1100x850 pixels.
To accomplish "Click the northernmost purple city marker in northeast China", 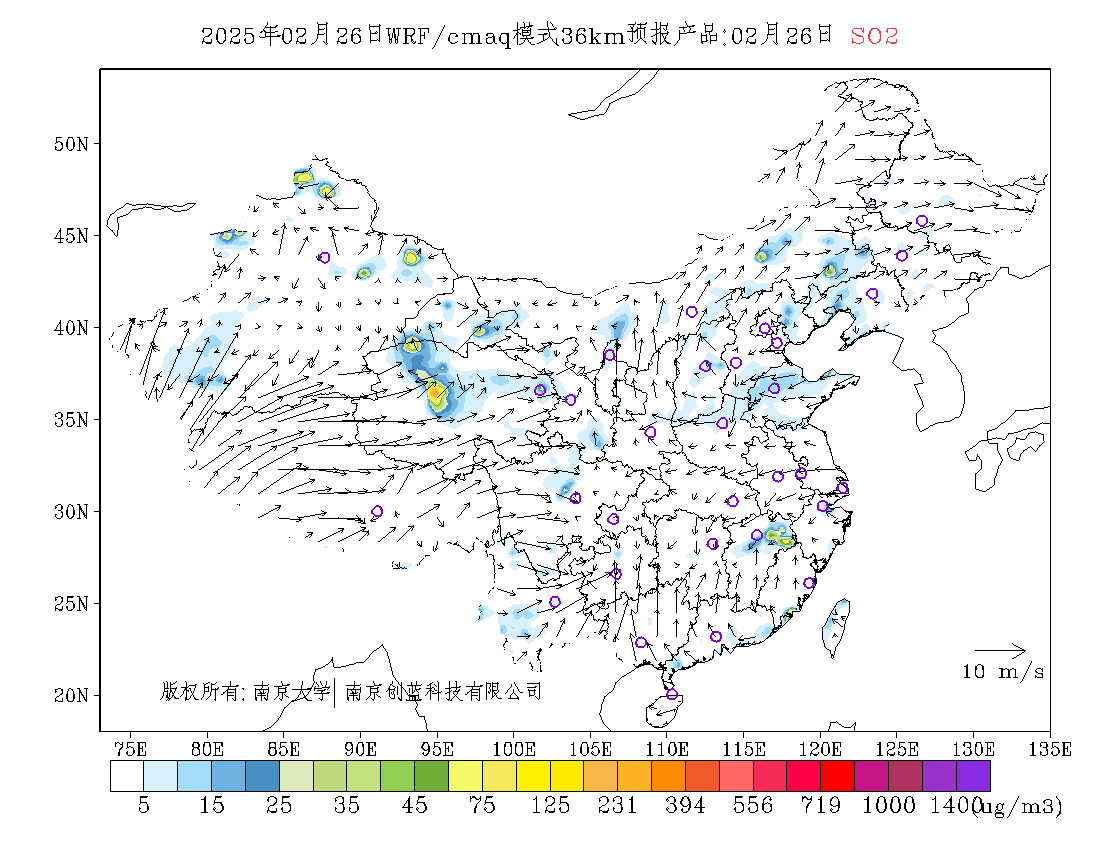I will point(922,221).
